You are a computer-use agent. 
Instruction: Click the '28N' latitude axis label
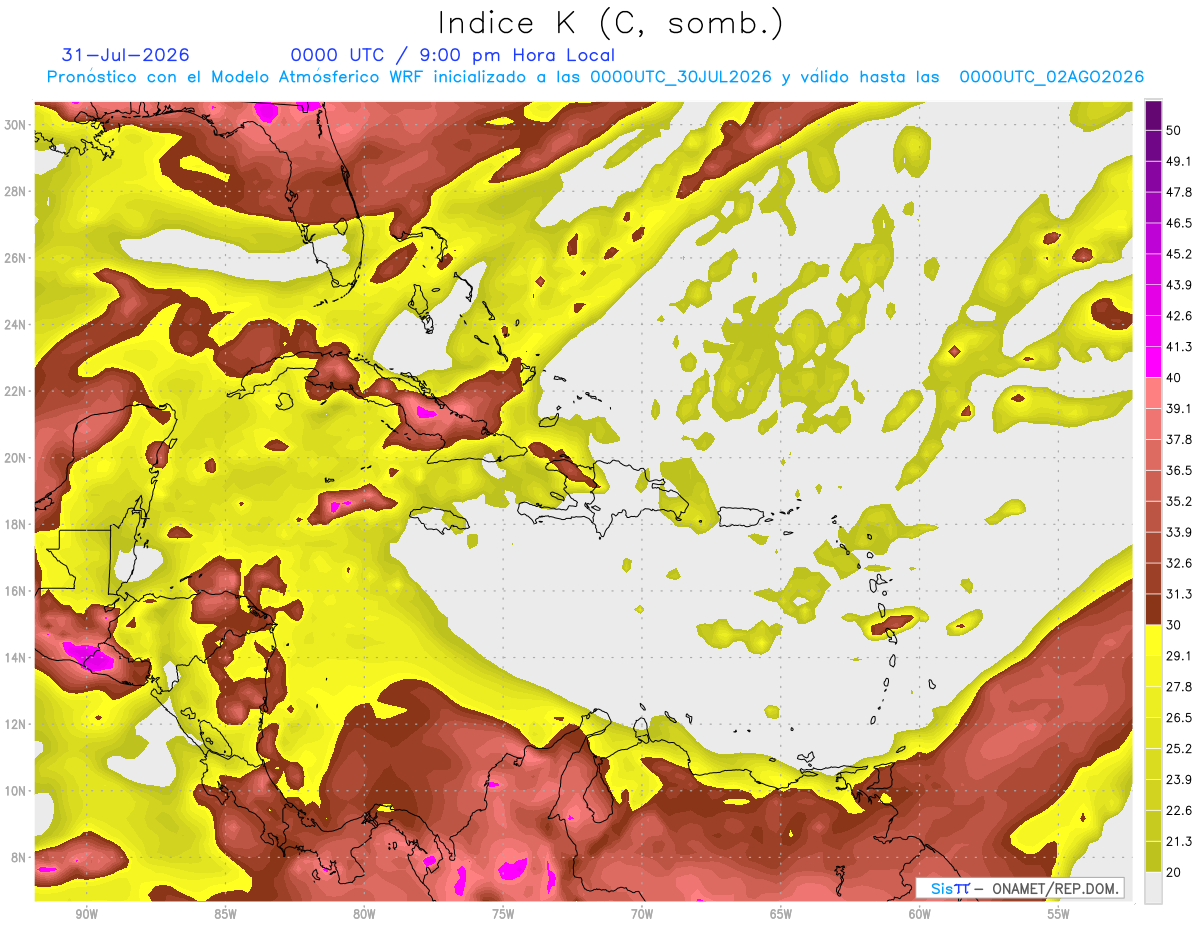pos(15,191)
